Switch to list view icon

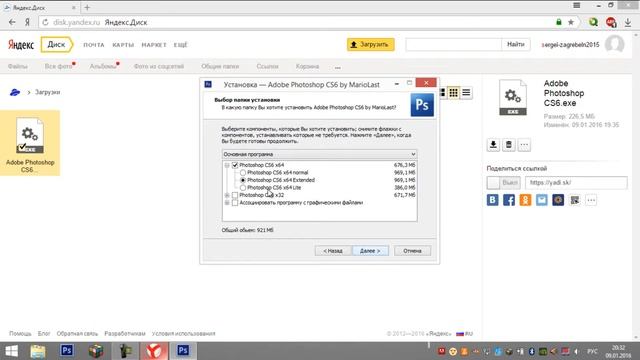point(466,93)
